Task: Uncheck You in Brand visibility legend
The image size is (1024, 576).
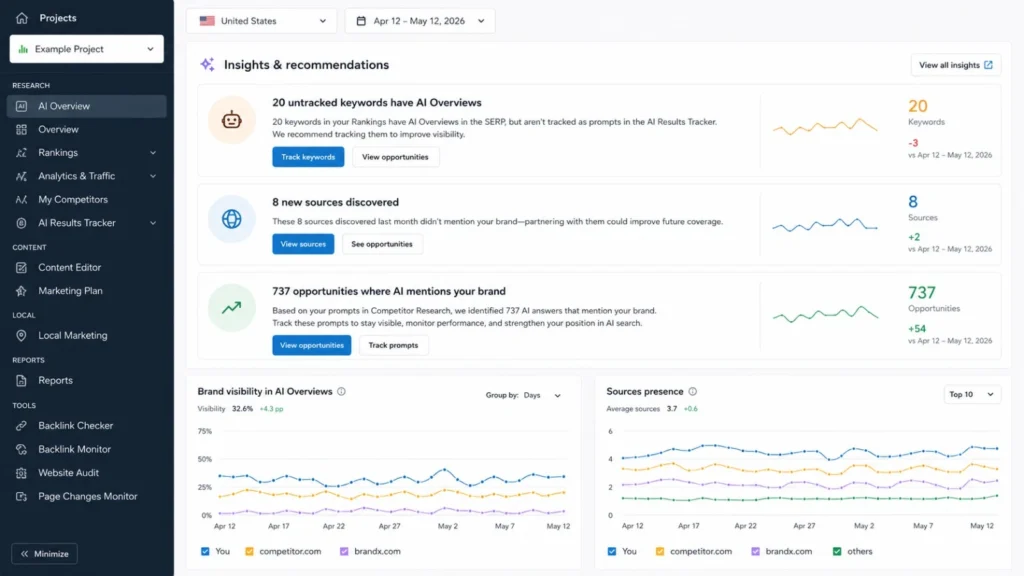Action: (205, 551)
